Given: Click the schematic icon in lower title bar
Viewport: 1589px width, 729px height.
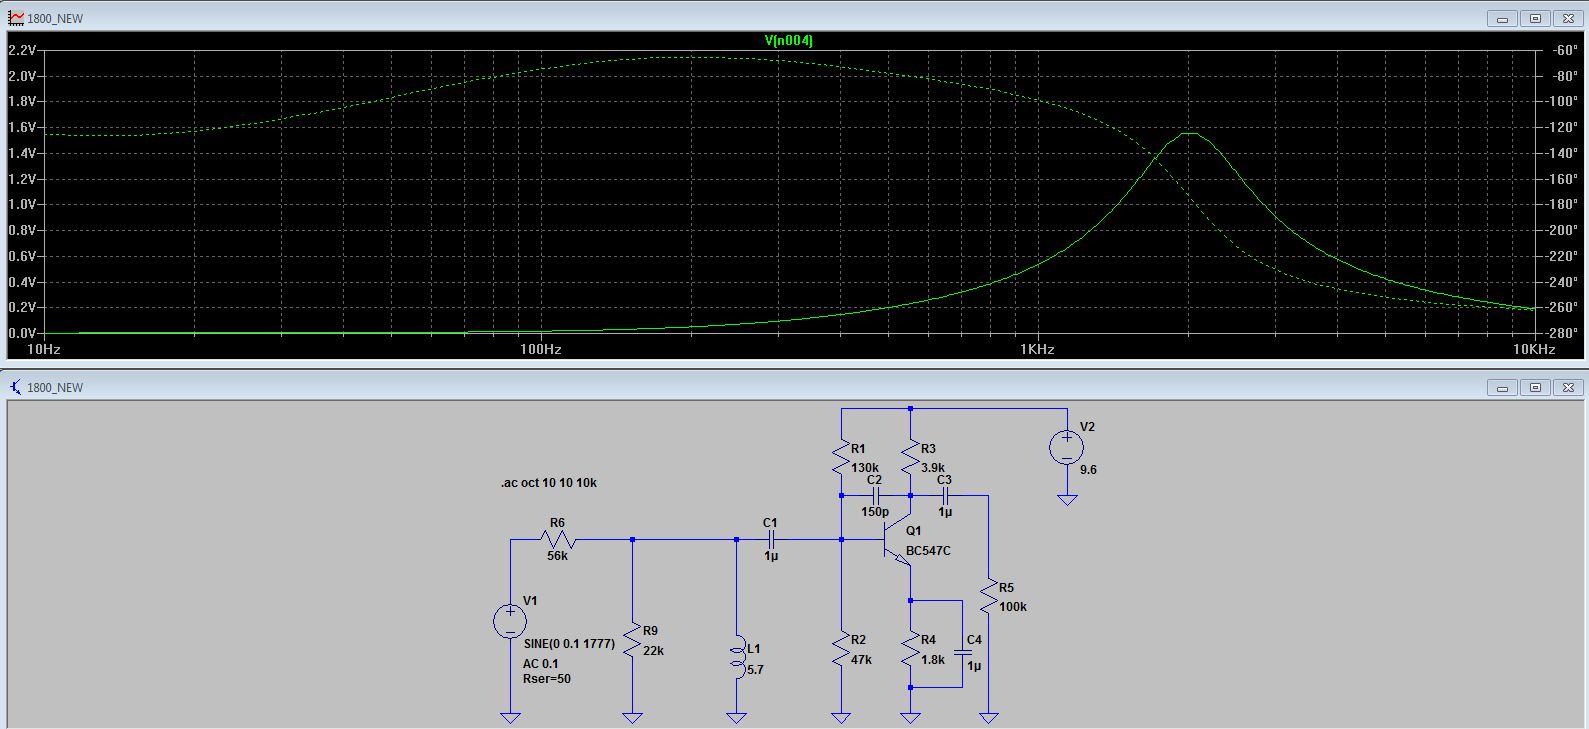Looking at the screenshot, I should (x=16, y=387).
